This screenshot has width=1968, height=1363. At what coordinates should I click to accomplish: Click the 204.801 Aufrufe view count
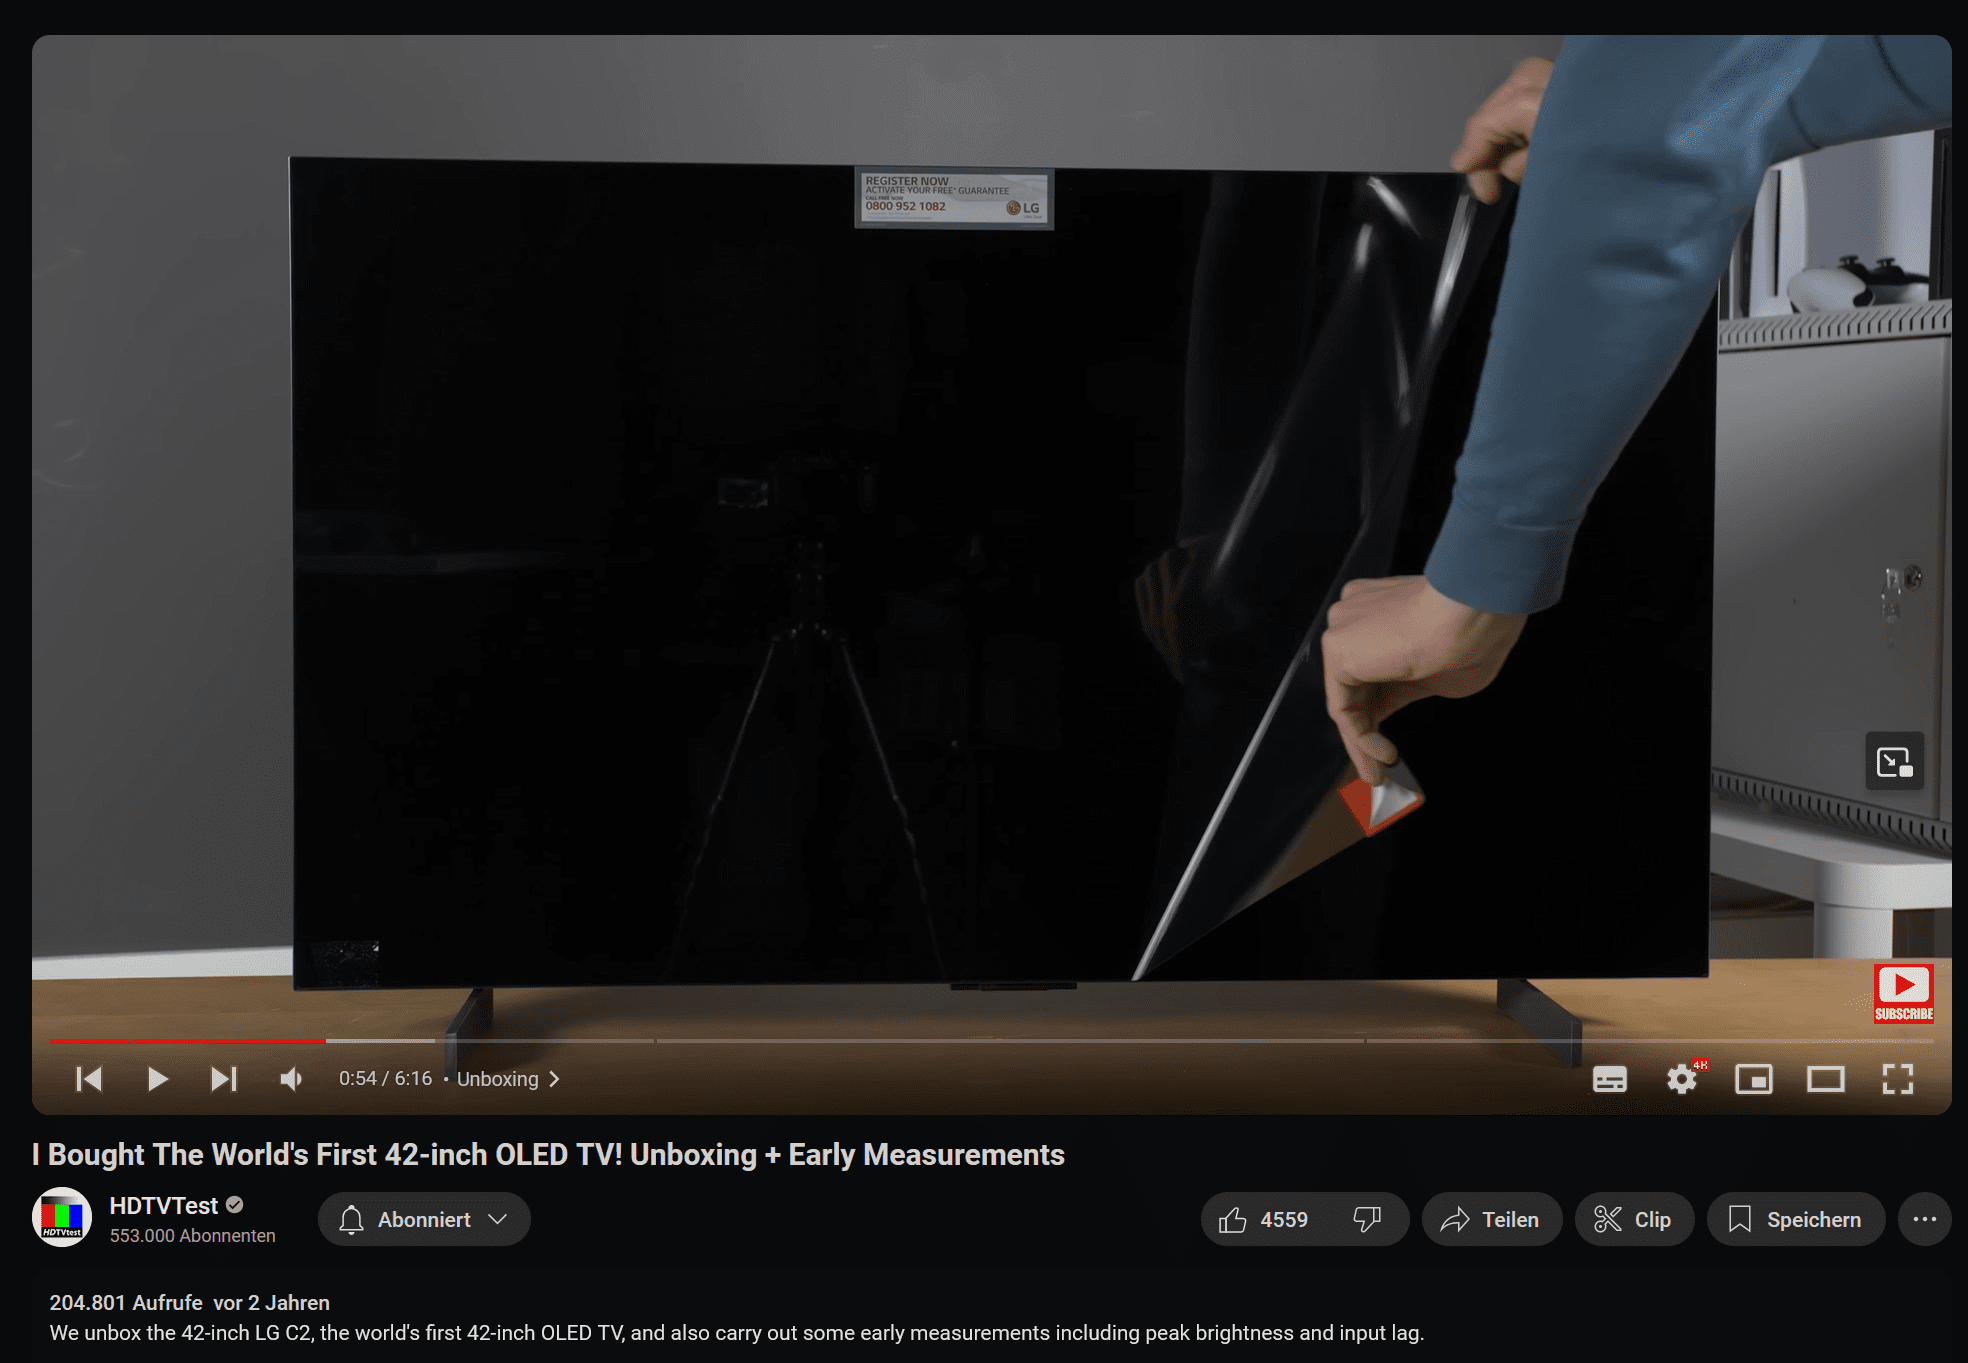coord(126,1303)
